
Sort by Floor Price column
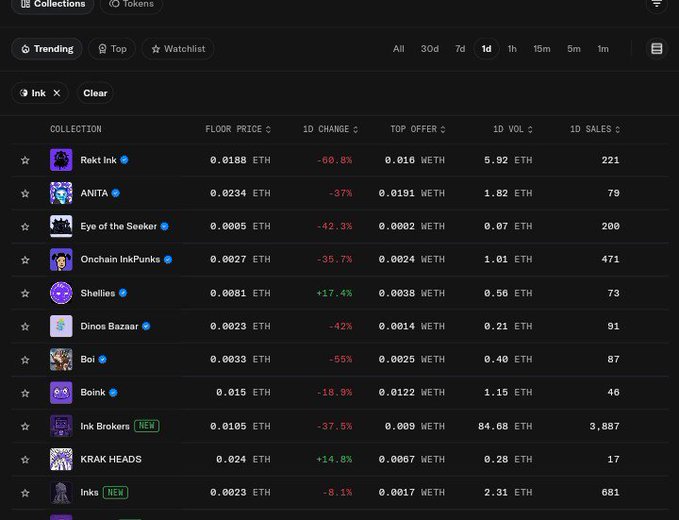coord(238,129)
